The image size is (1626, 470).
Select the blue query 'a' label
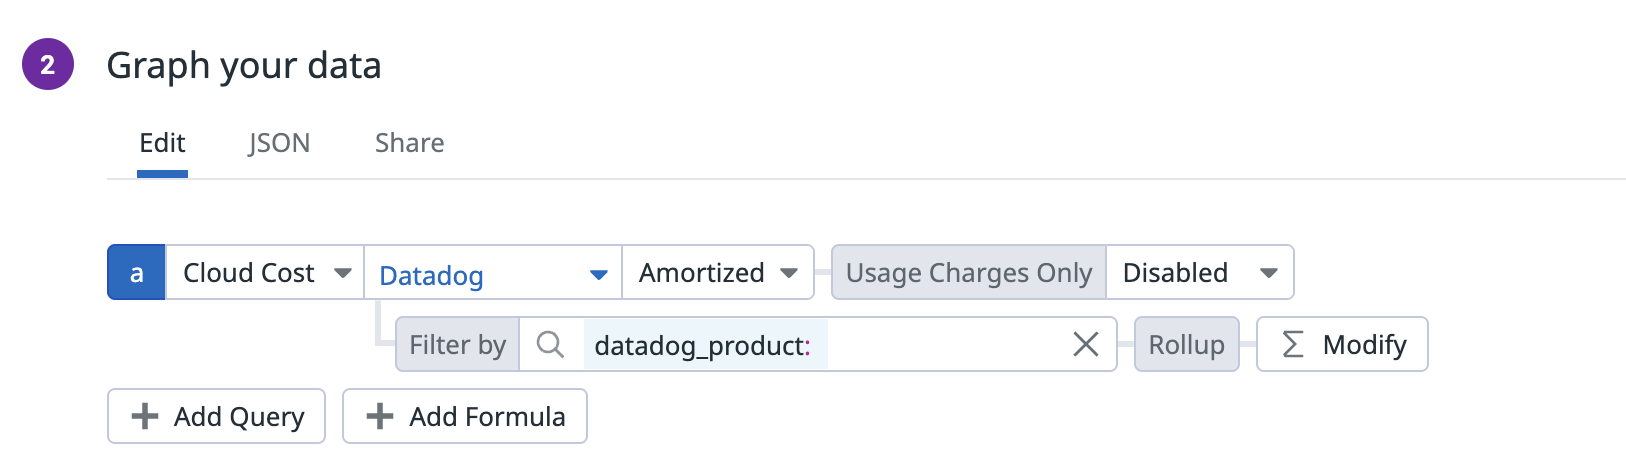136,272
